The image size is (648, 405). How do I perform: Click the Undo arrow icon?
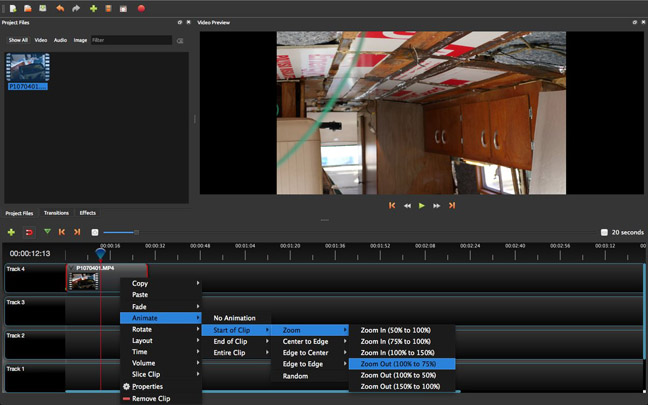(60, 8)
